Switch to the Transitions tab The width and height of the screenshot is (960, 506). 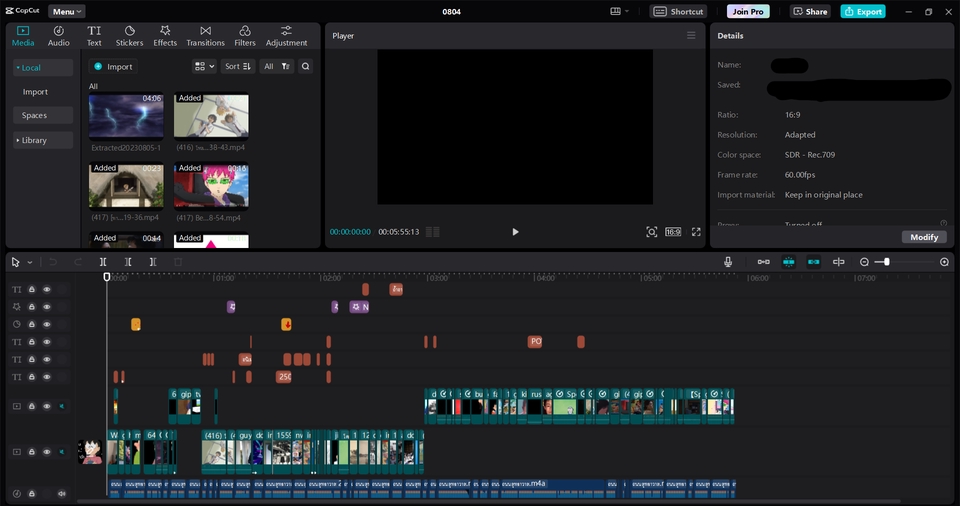pyautogui.click(x=205, y=36)
